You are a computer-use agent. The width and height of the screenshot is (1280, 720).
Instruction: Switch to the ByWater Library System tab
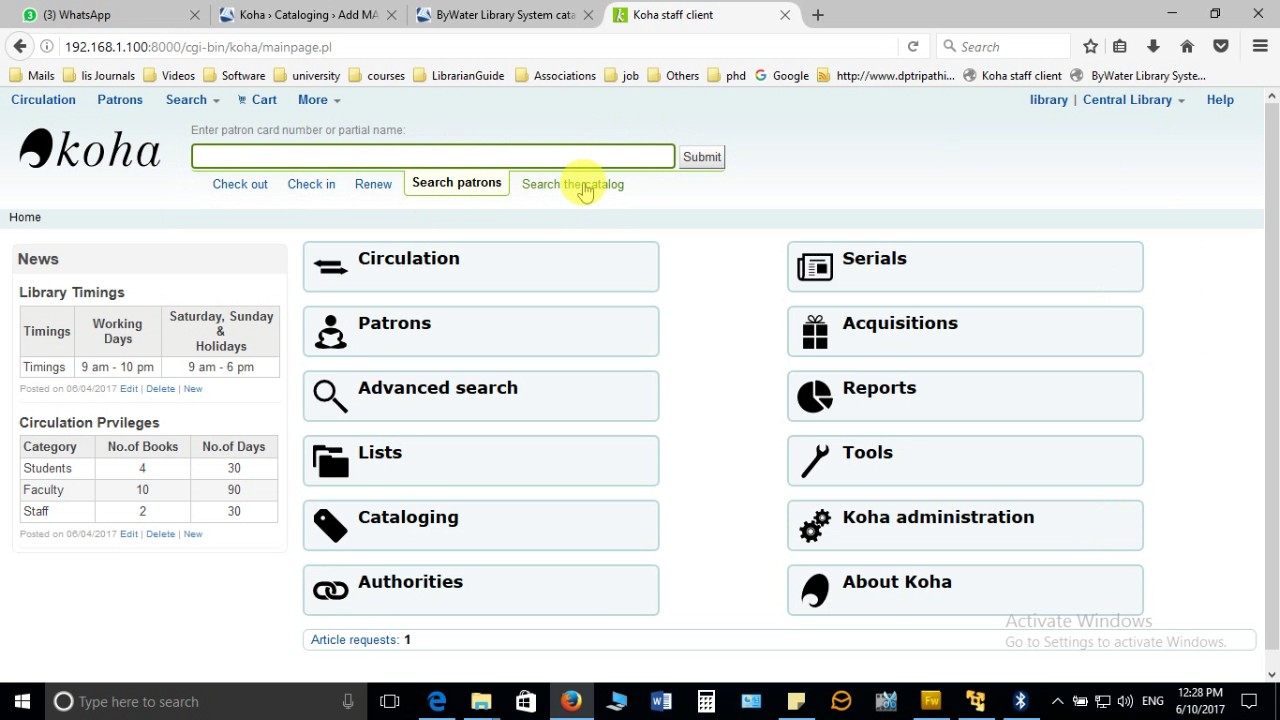click(505, 15)
